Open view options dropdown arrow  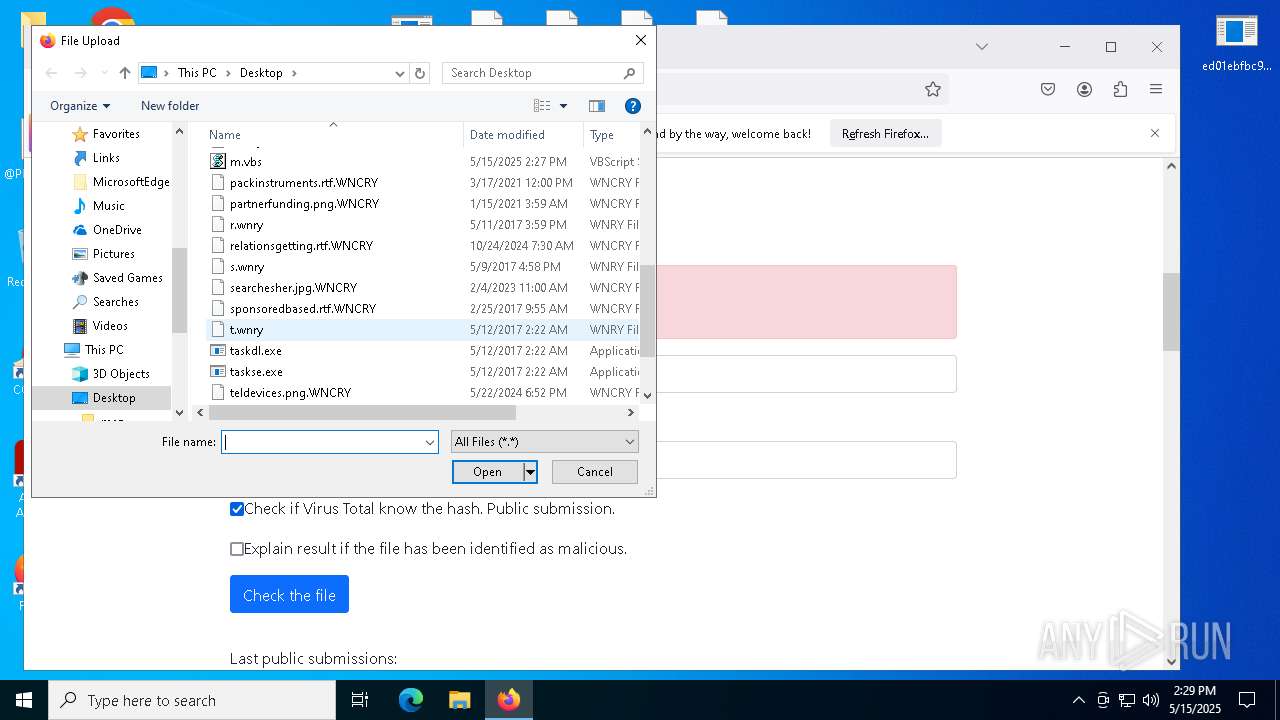click(x=563, y=106)
